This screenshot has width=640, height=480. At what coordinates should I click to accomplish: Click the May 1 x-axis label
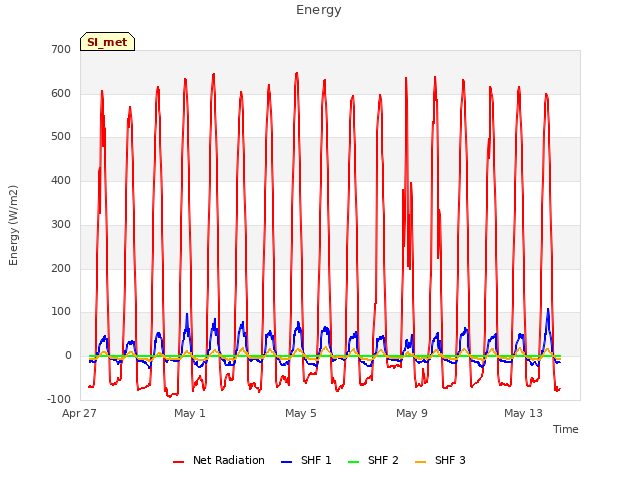pyautogui.click(x=190, y=413)
